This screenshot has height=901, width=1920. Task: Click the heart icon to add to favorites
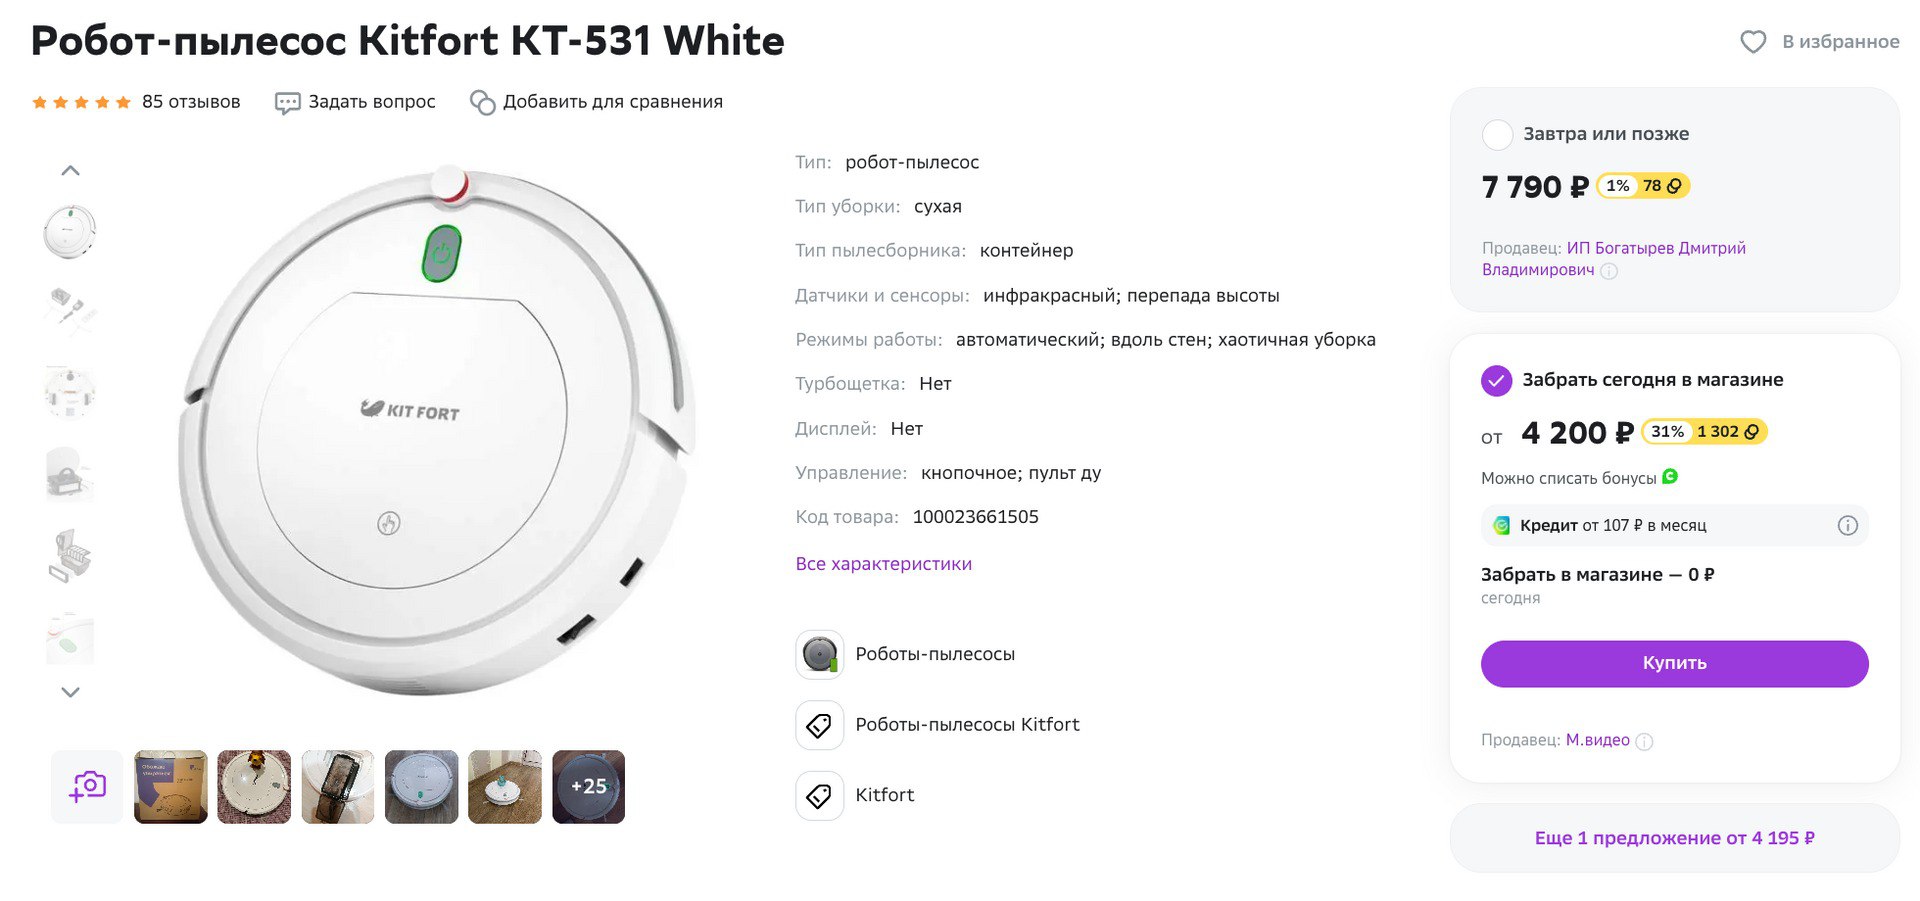[x=1752, y=42]
